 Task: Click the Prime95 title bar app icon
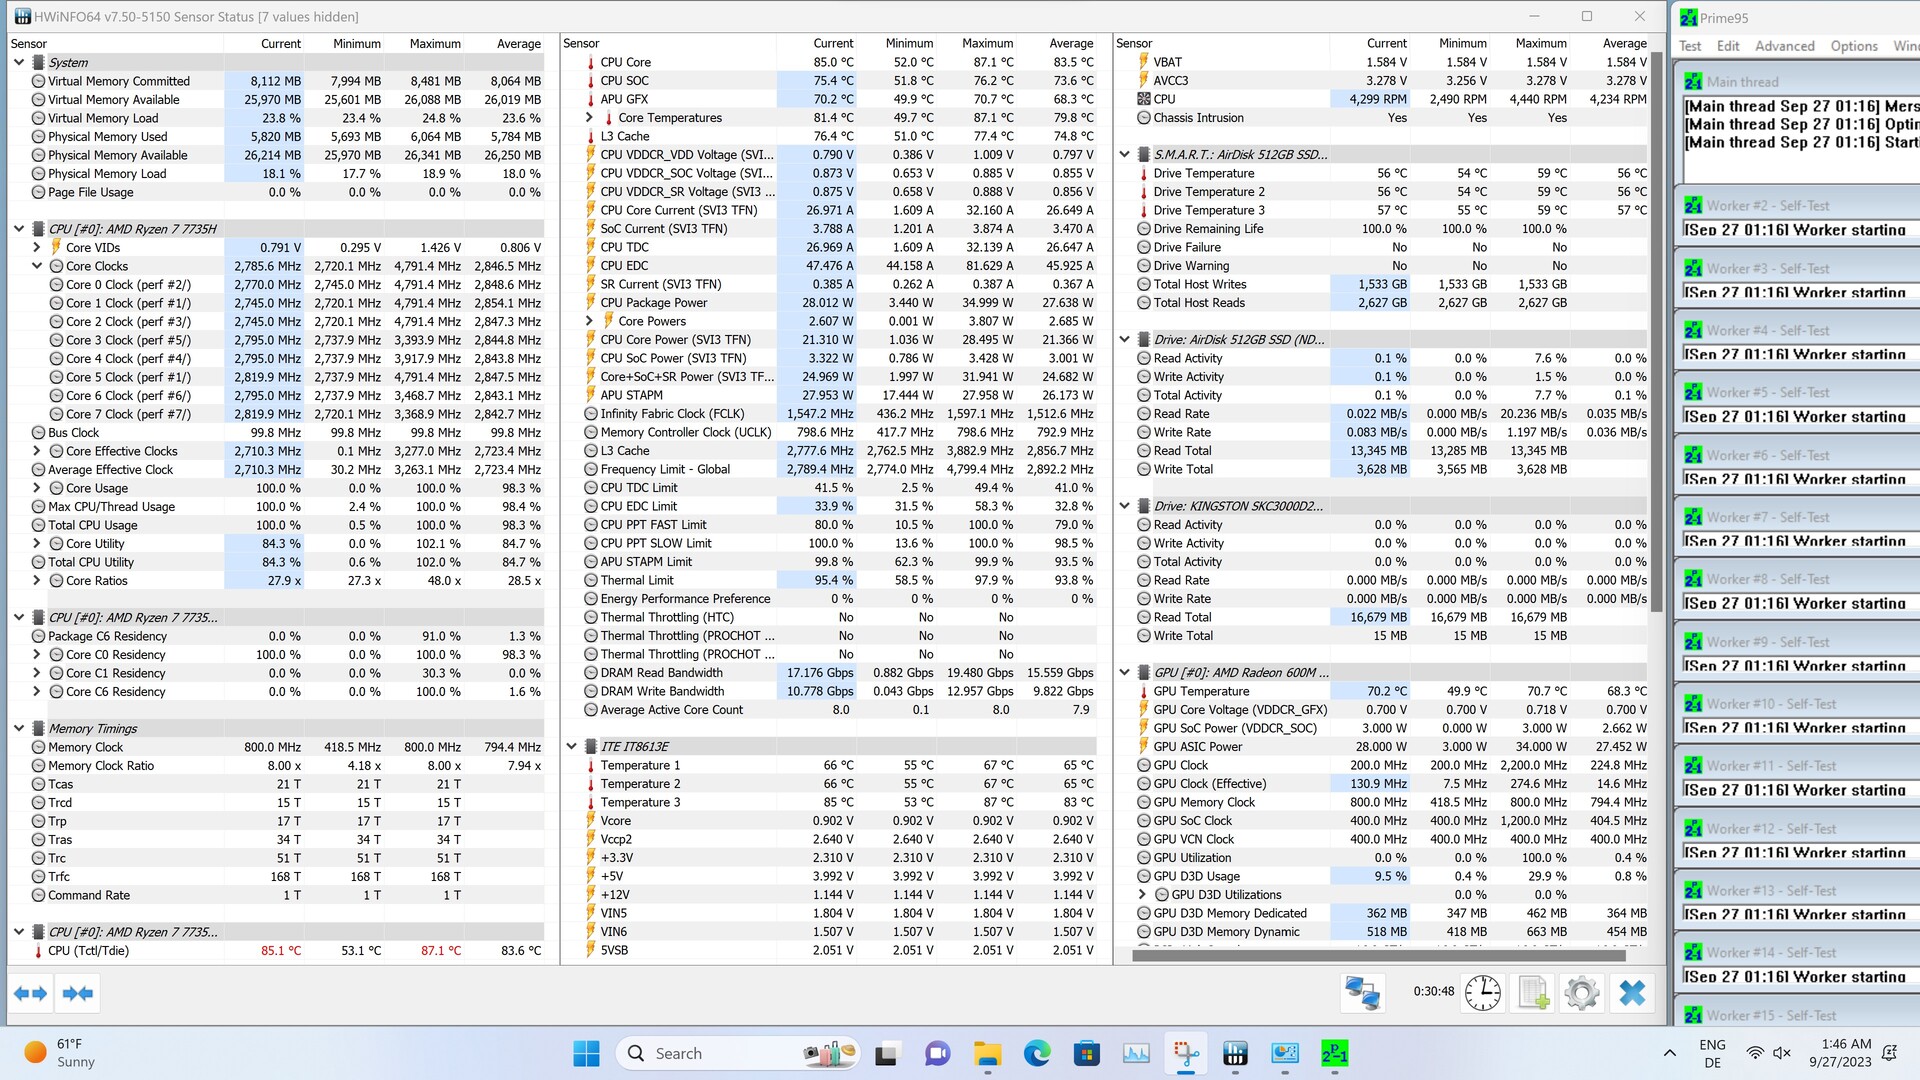[x=1689, y=17]
